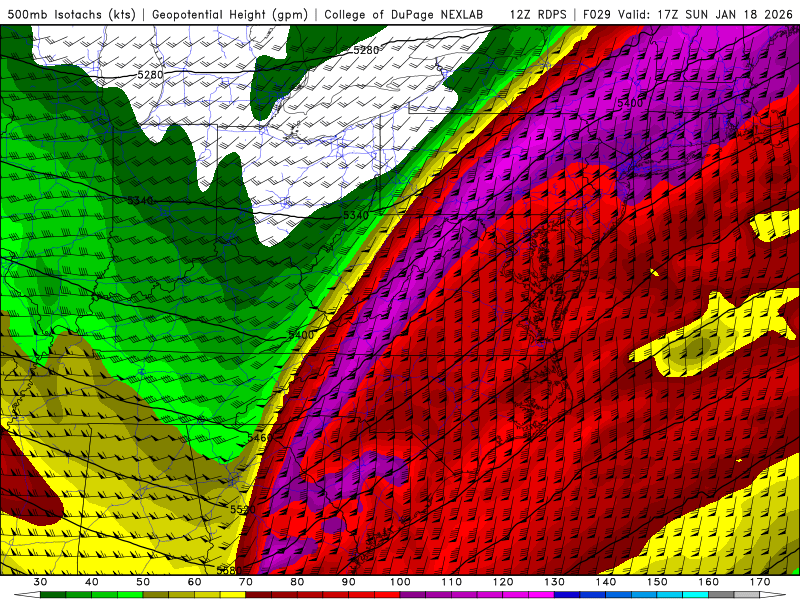This screenshot has width=800, height=600.
Task: Click the 5400 contour label in purple jet area
Action: coord(630,104)
